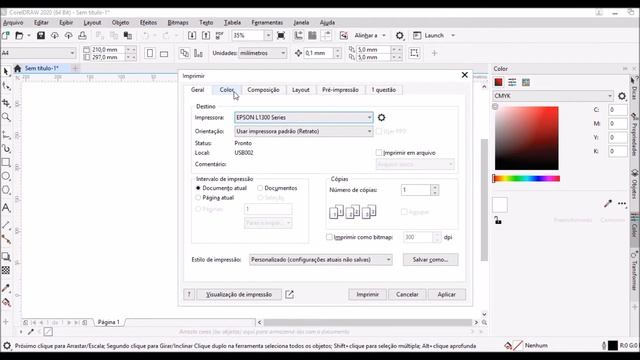Switch to the Color tab in Imprimir
Screen dimensions: 640x360
point(227,90)
